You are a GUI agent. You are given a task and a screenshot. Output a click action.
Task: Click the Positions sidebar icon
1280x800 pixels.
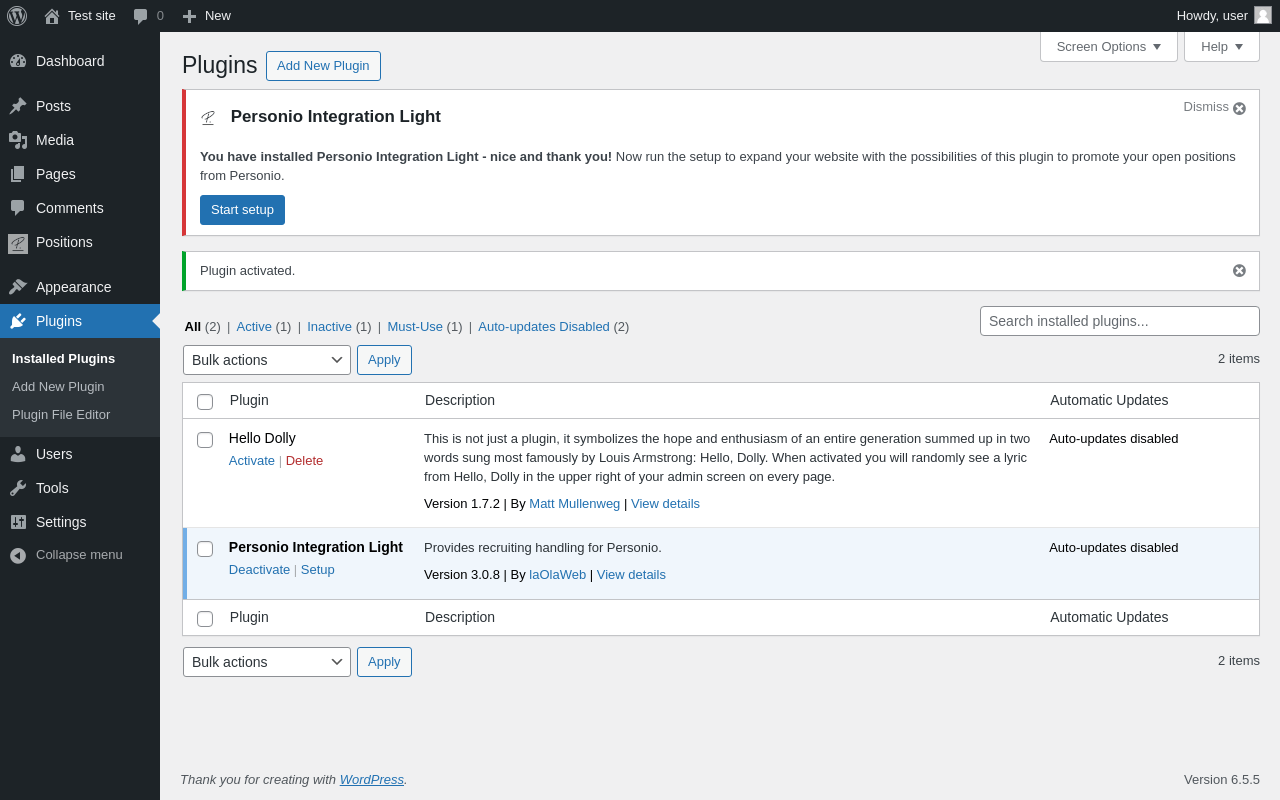point(18,243)
